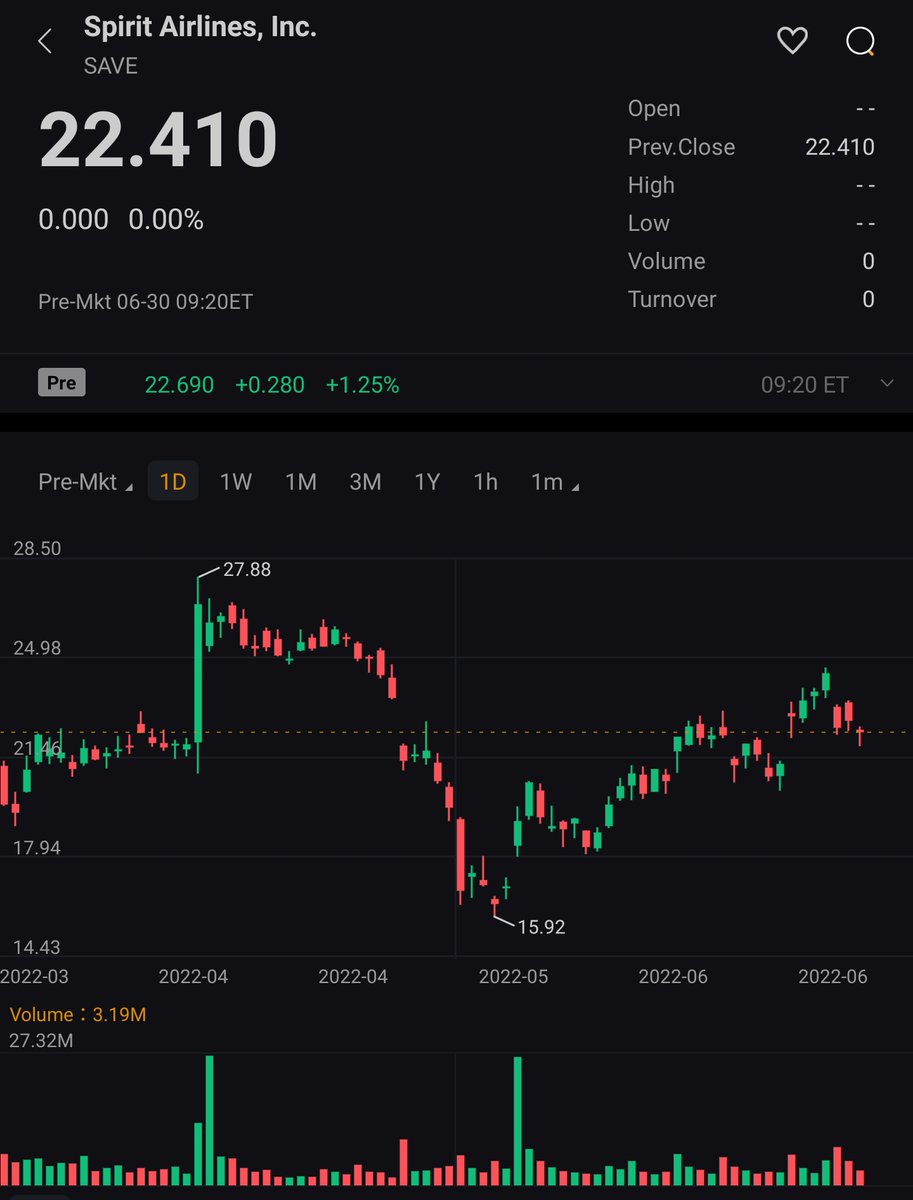Viewport: 913px width, 1200px height.
Task: Click the Prev.Close value 22.410
Action: (840, 147)
